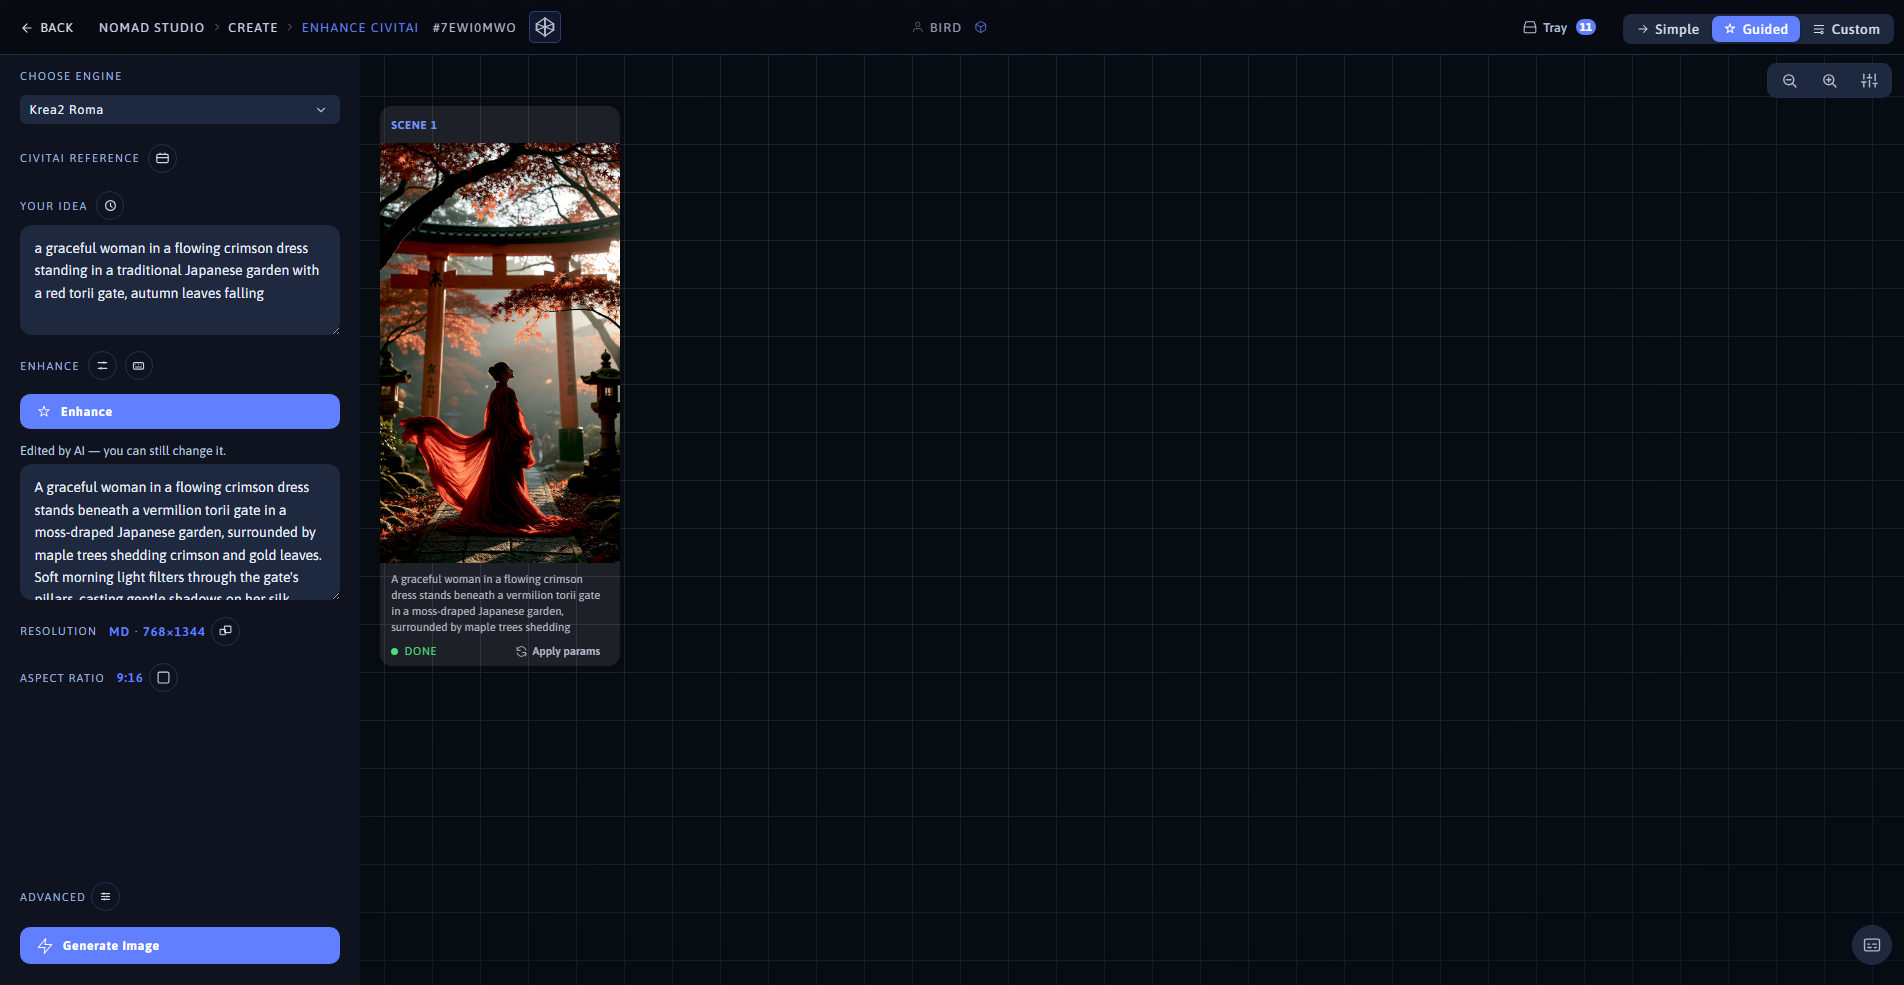Open the BIRD user profile
This screenshot has height=985, width=1904.
coord(937,28)
